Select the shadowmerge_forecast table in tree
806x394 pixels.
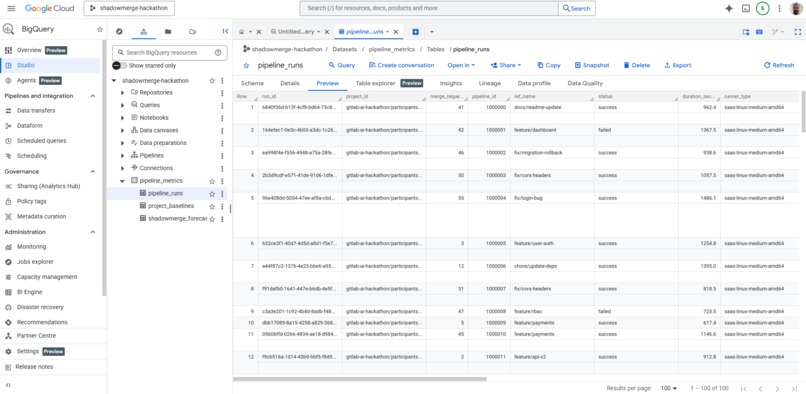pos(177,219)
